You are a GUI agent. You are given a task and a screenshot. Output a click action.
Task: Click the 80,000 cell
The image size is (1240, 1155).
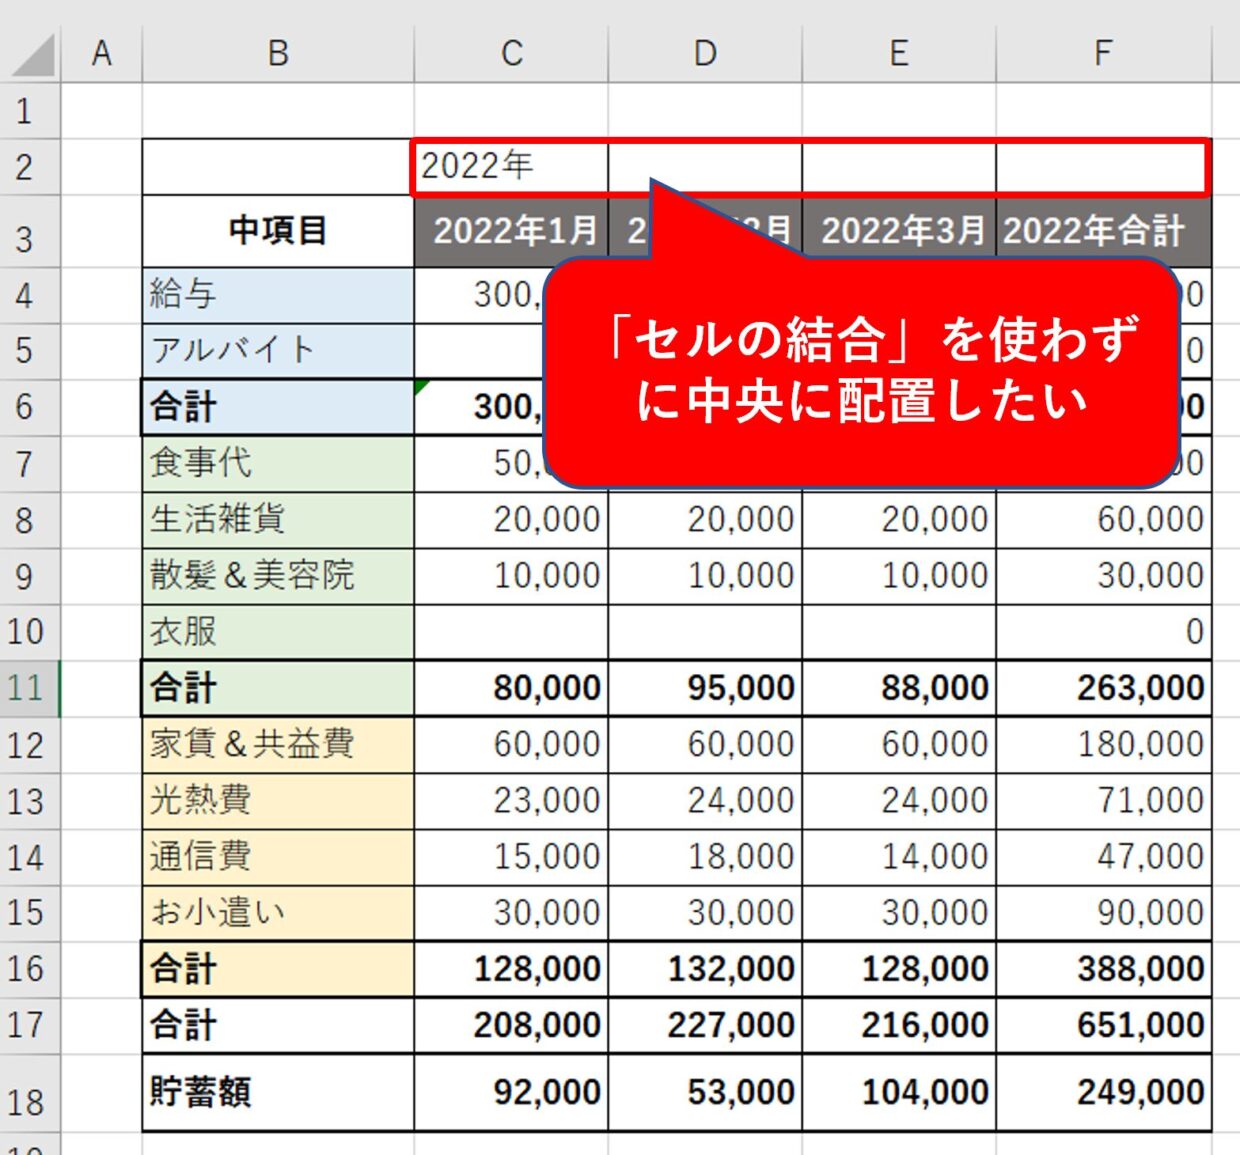pyautogui.click(x=511, y=688)
